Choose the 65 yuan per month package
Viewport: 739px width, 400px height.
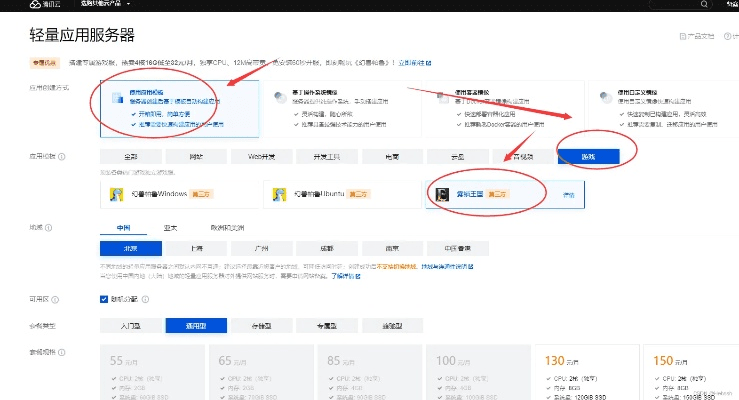[262, 372]
